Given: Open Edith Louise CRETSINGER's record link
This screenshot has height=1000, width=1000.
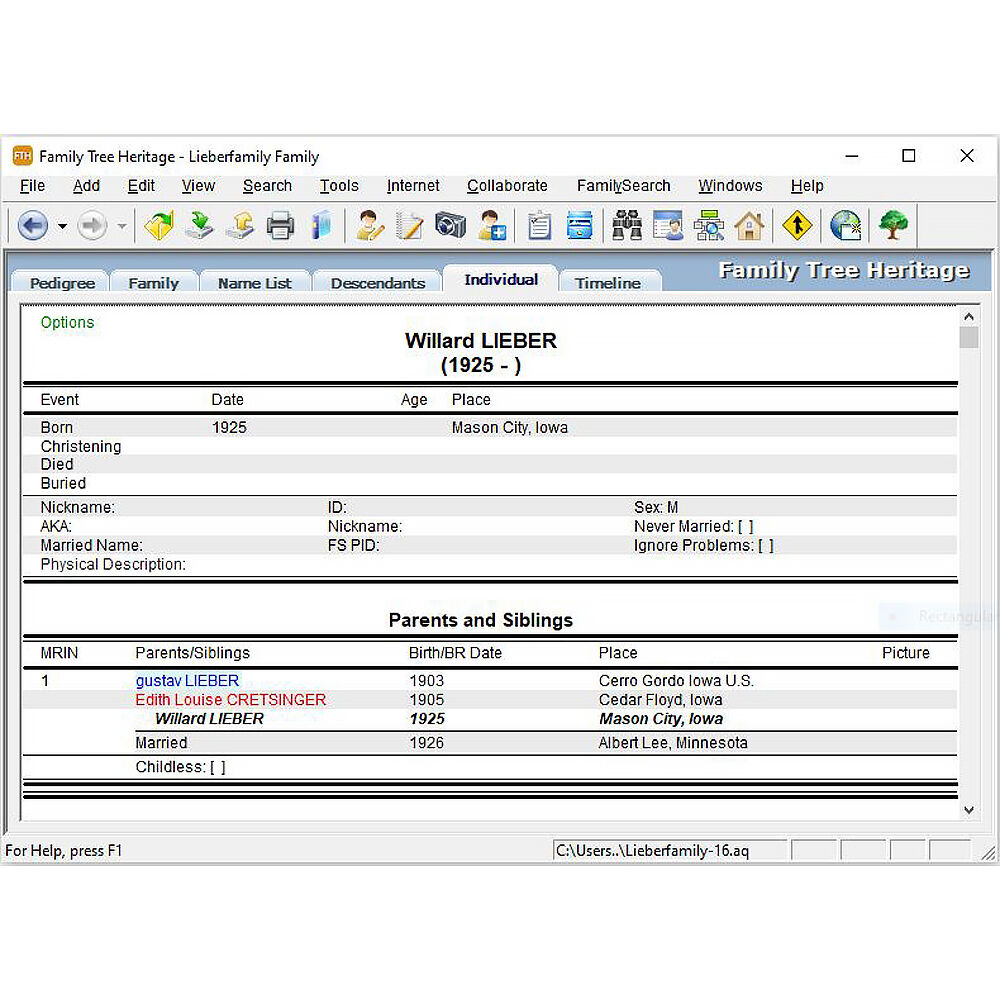Looking at the screenshot, I should (230, 700).
